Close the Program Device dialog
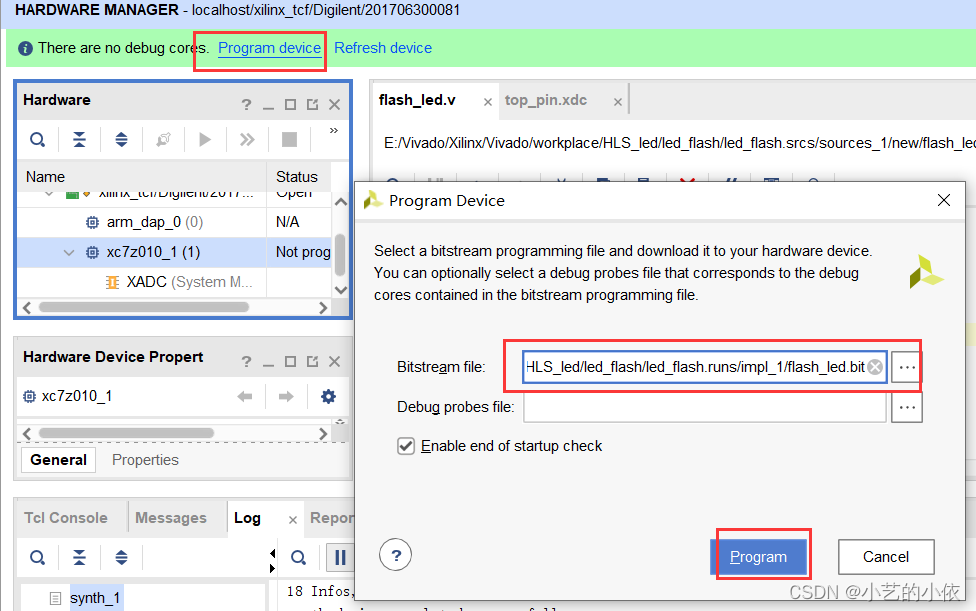The height and width of the screenshot is (611, 976). [x=944, y=200]
